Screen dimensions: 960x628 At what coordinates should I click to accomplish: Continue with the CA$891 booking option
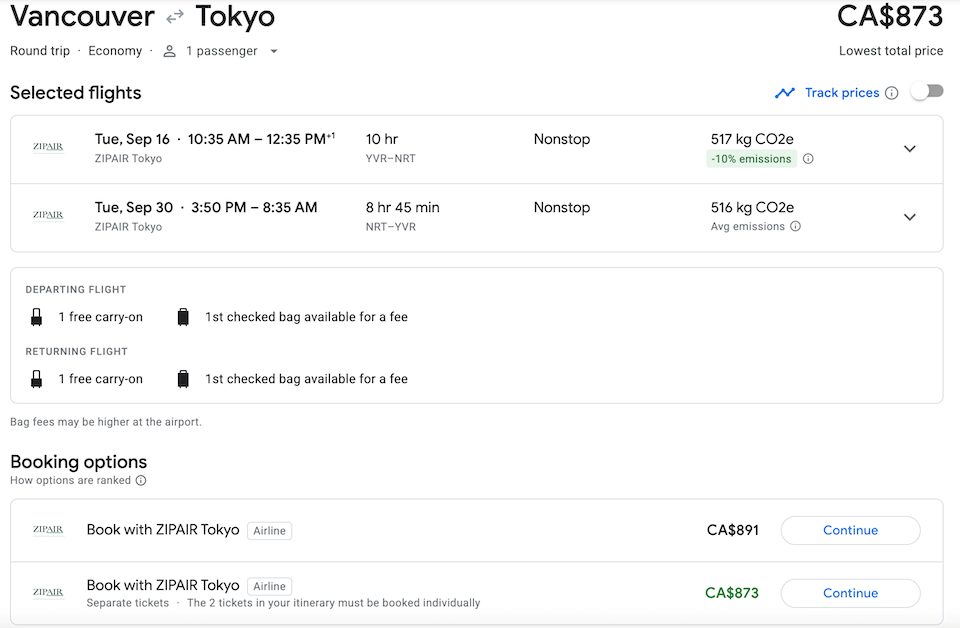pyautogui.click(x=850, y=530)
